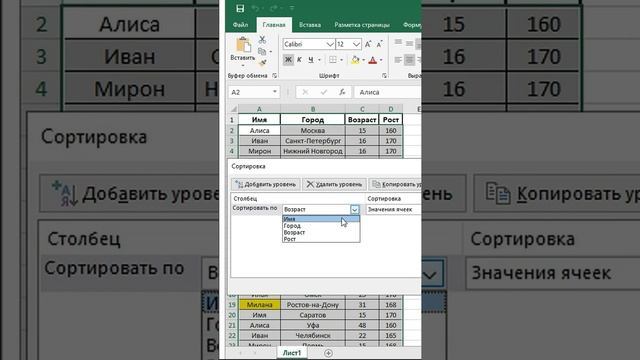Open the Font Color dropdown arrow
Viewport: 640px width, 360px height.
point(381,60)
